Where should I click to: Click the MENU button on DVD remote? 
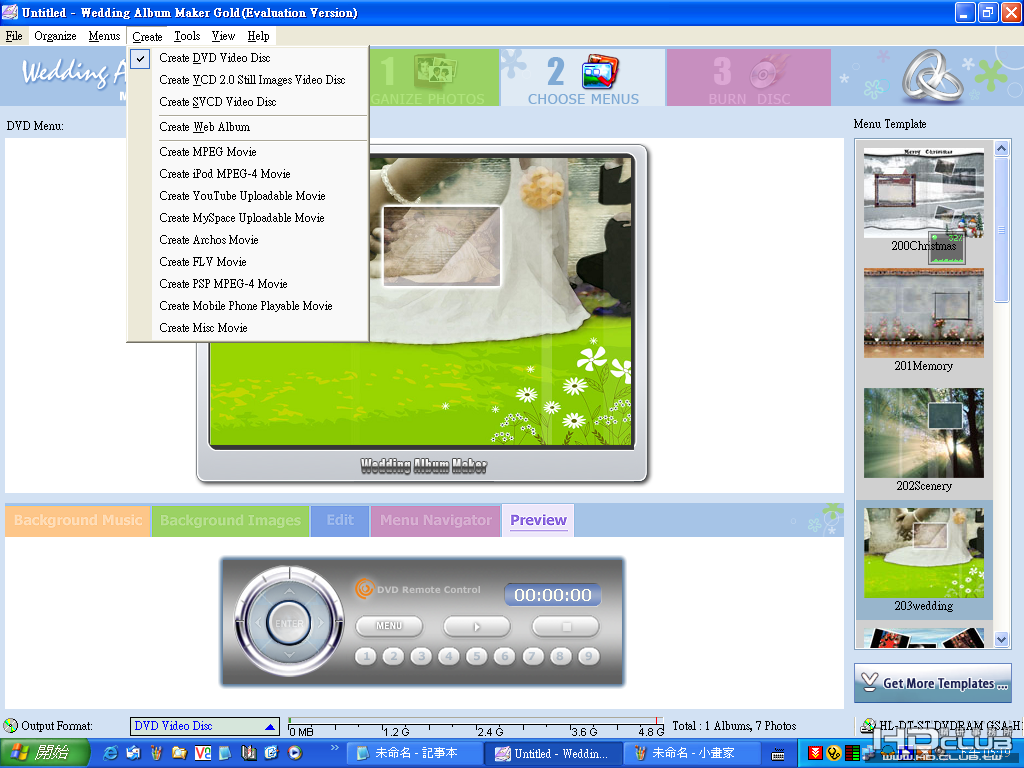click(389, 626)
